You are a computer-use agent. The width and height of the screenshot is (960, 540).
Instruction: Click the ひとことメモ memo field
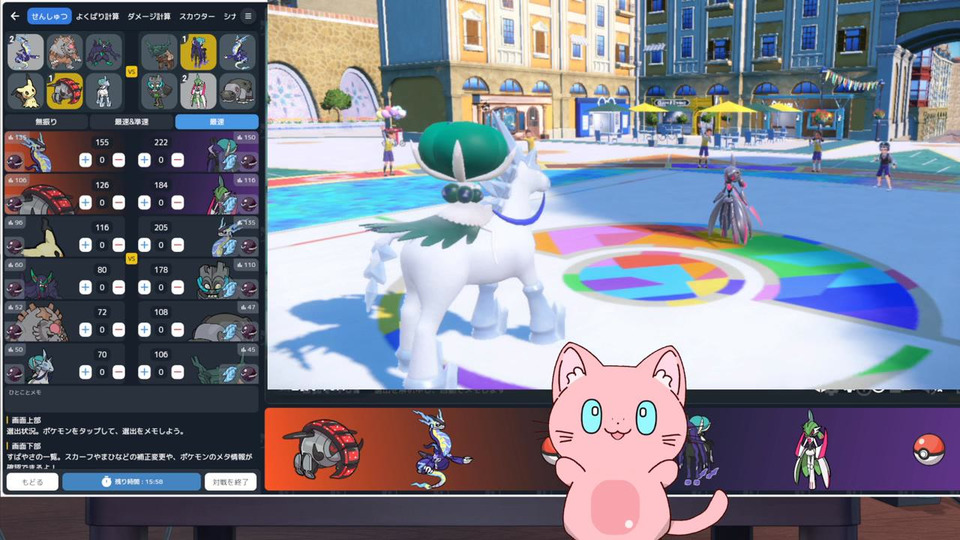[x=132, y=399]
